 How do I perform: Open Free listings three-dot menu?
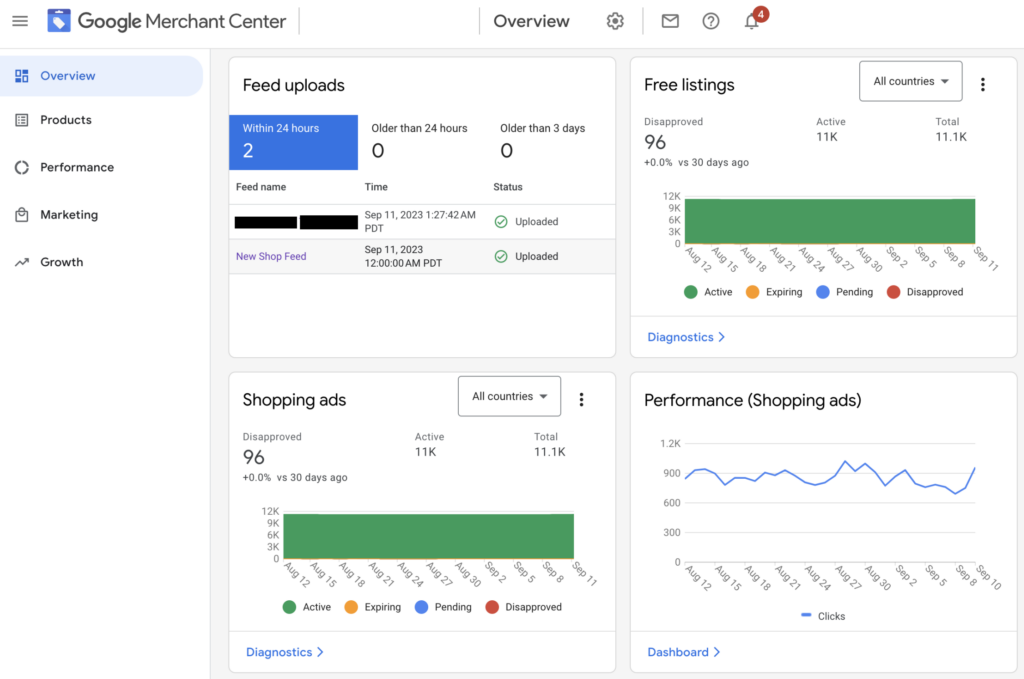tap(982, 85)
